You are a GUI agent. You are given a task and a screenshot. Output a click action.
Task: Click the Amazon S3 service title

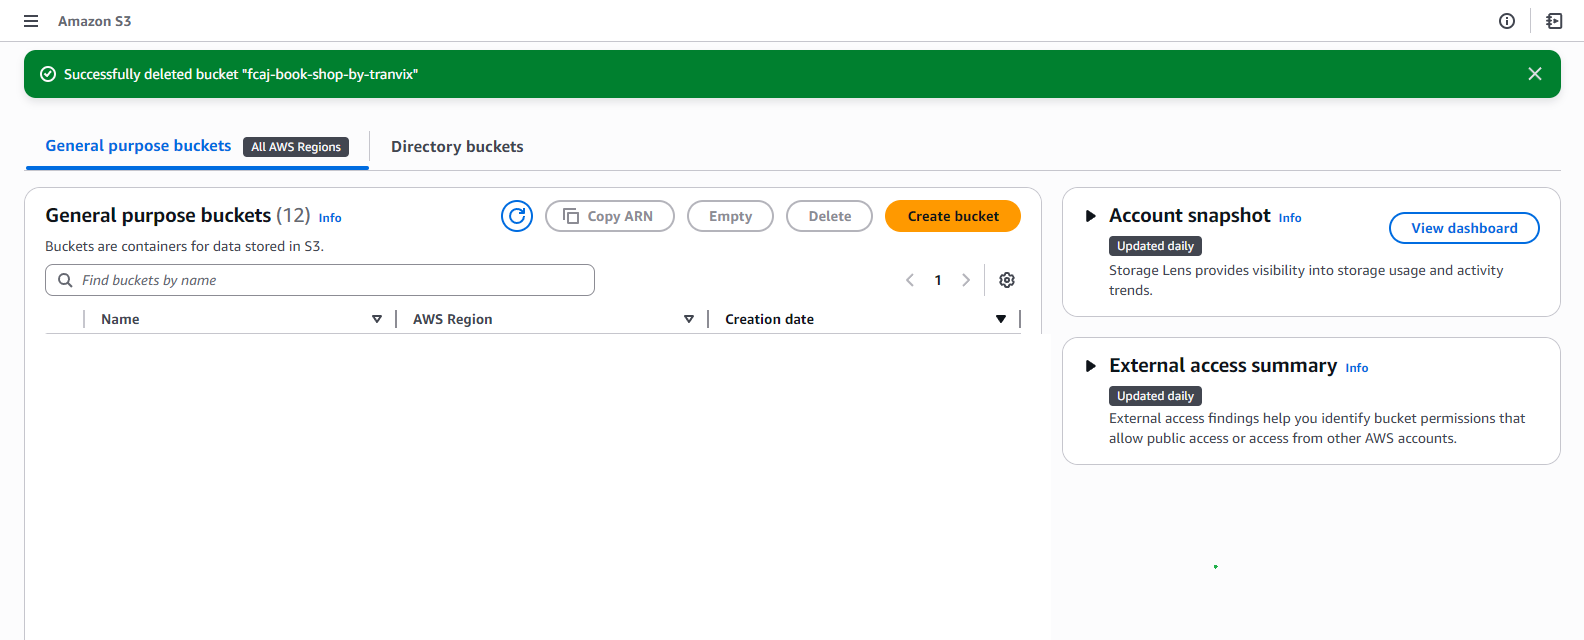[x=94, y=21]
